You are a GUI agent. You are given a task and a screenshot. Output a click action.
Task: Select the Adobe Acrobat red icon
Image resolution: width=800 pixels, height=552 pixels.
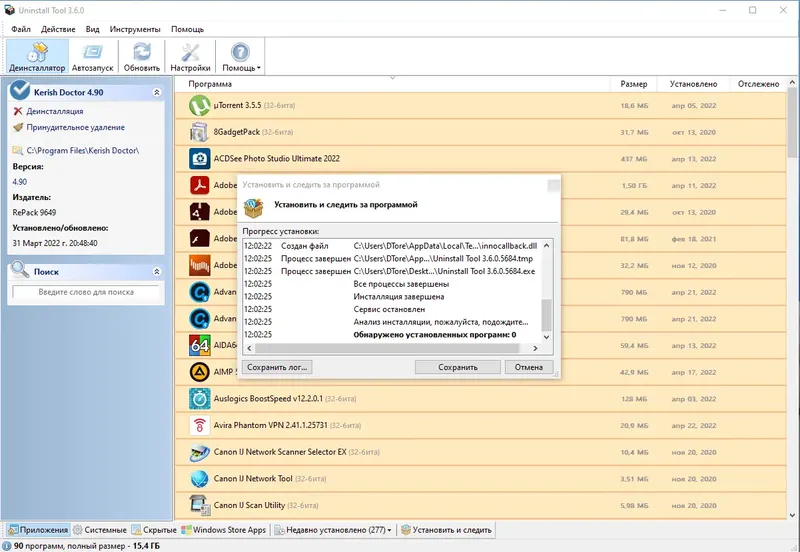tap(199, 185)
